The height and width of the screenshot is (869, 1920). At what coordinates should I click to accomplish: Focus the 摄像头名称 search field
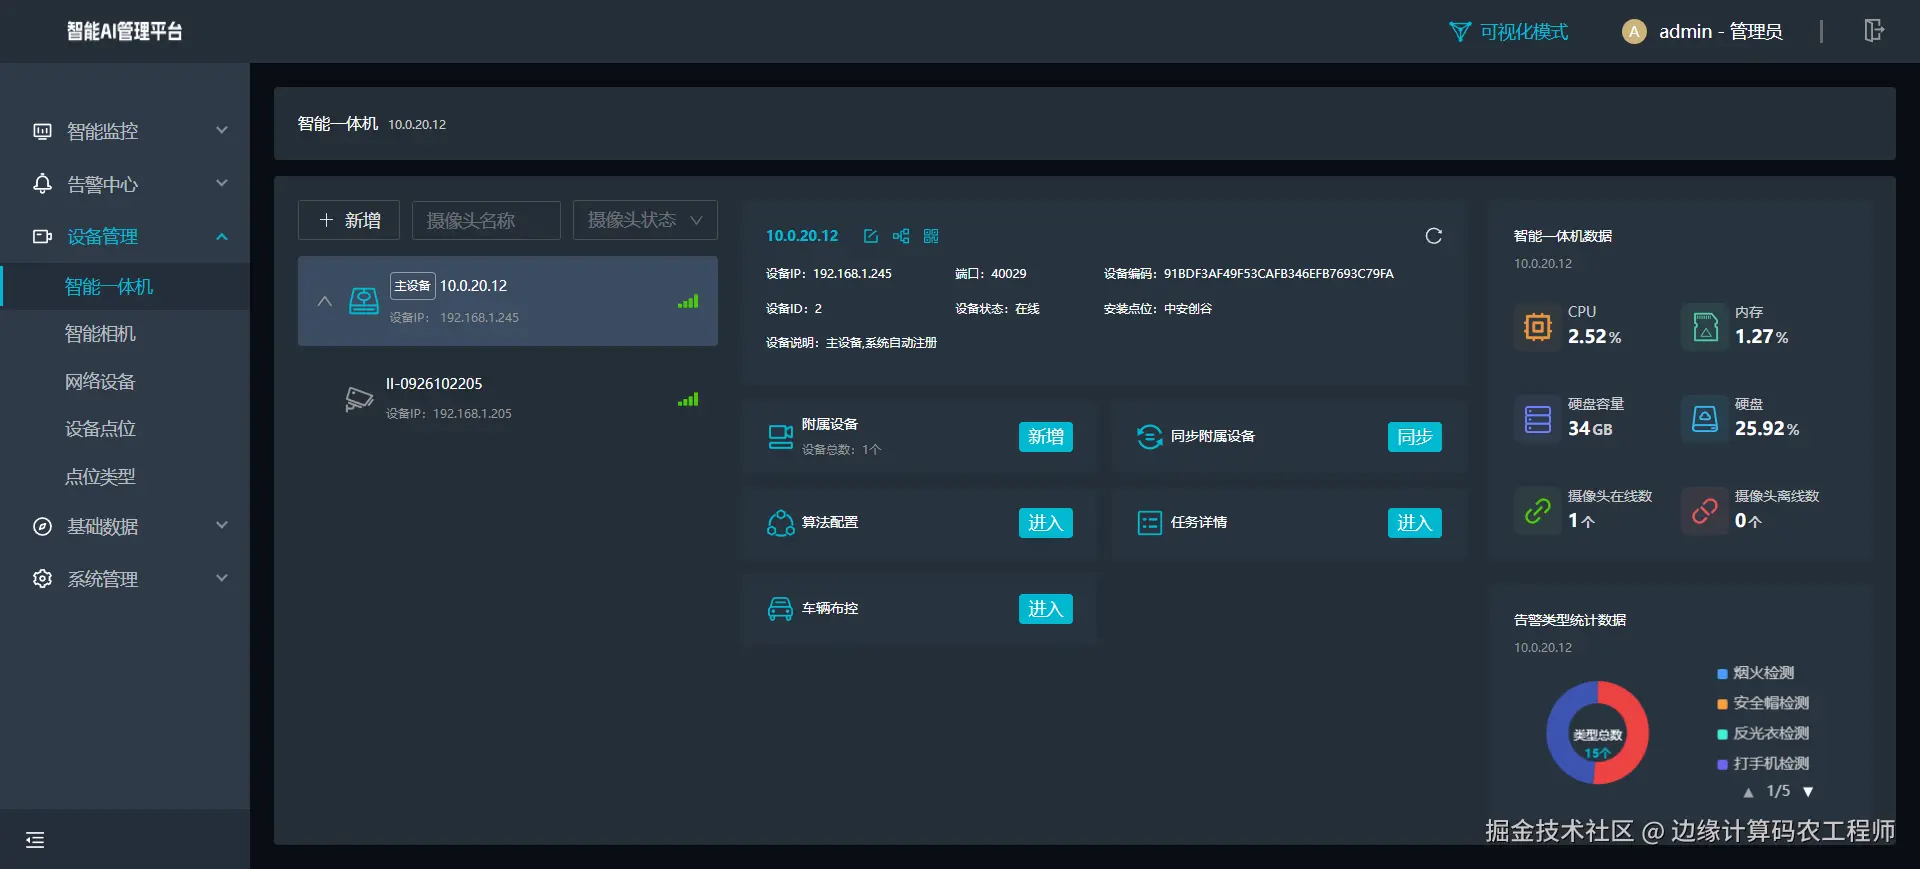tap(486, 220)
